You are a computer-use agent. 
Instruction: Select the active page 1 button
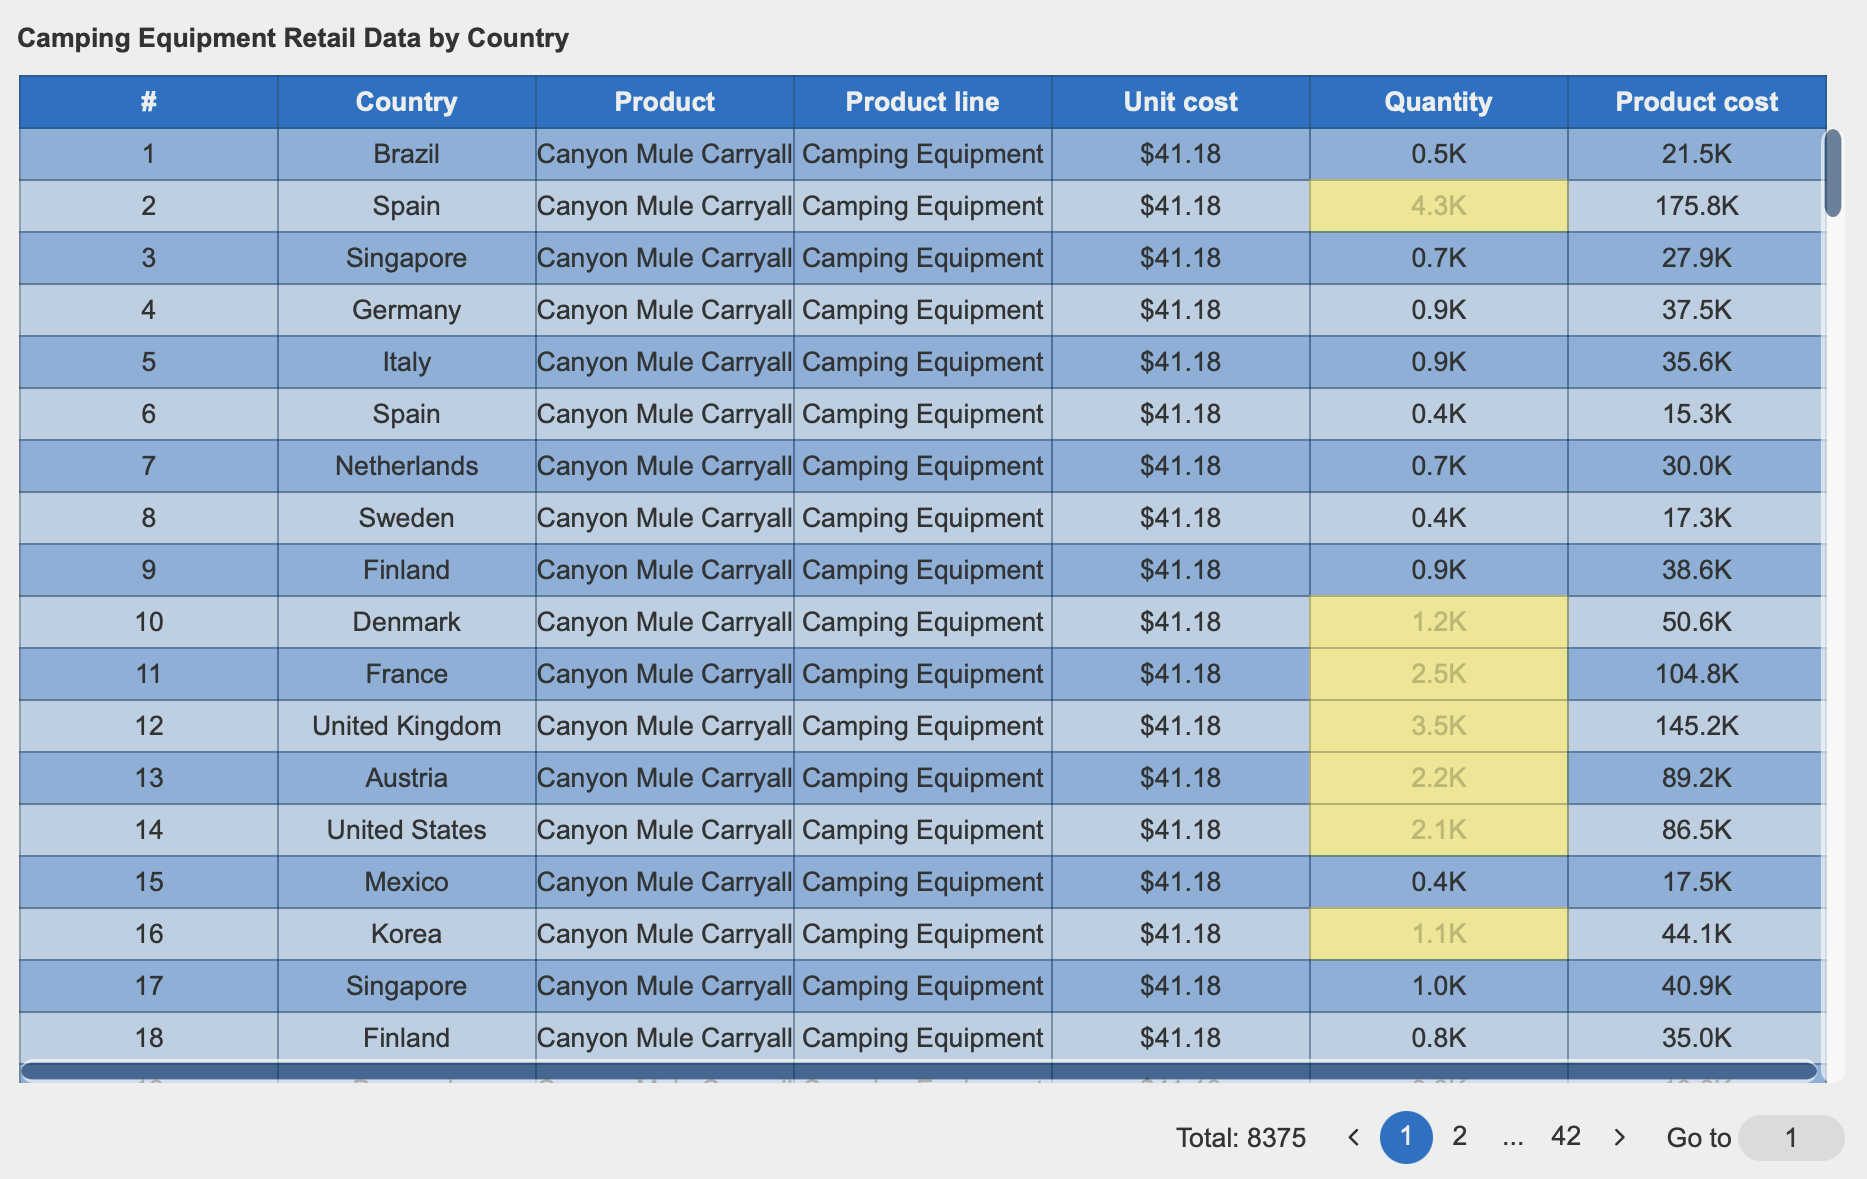tap(1405, 1137)
